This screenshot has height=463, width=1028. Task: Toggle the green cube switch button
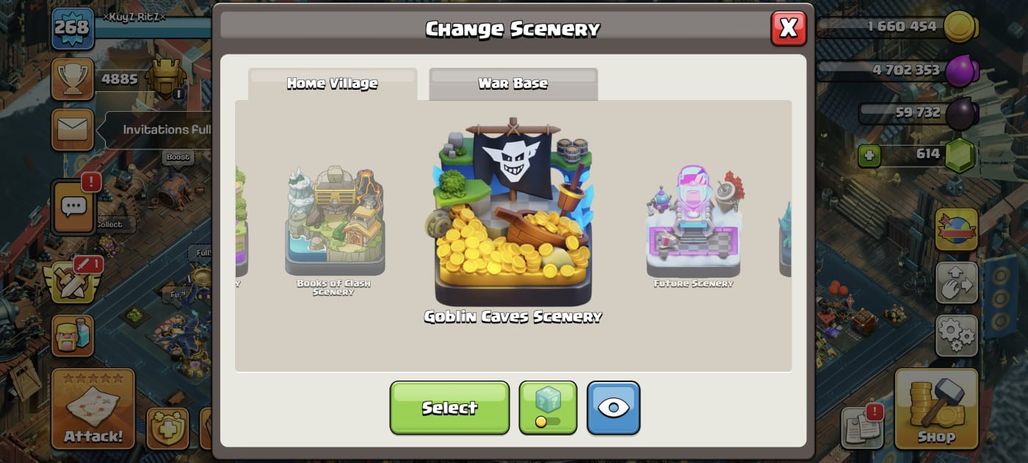(x=548, y=408)
